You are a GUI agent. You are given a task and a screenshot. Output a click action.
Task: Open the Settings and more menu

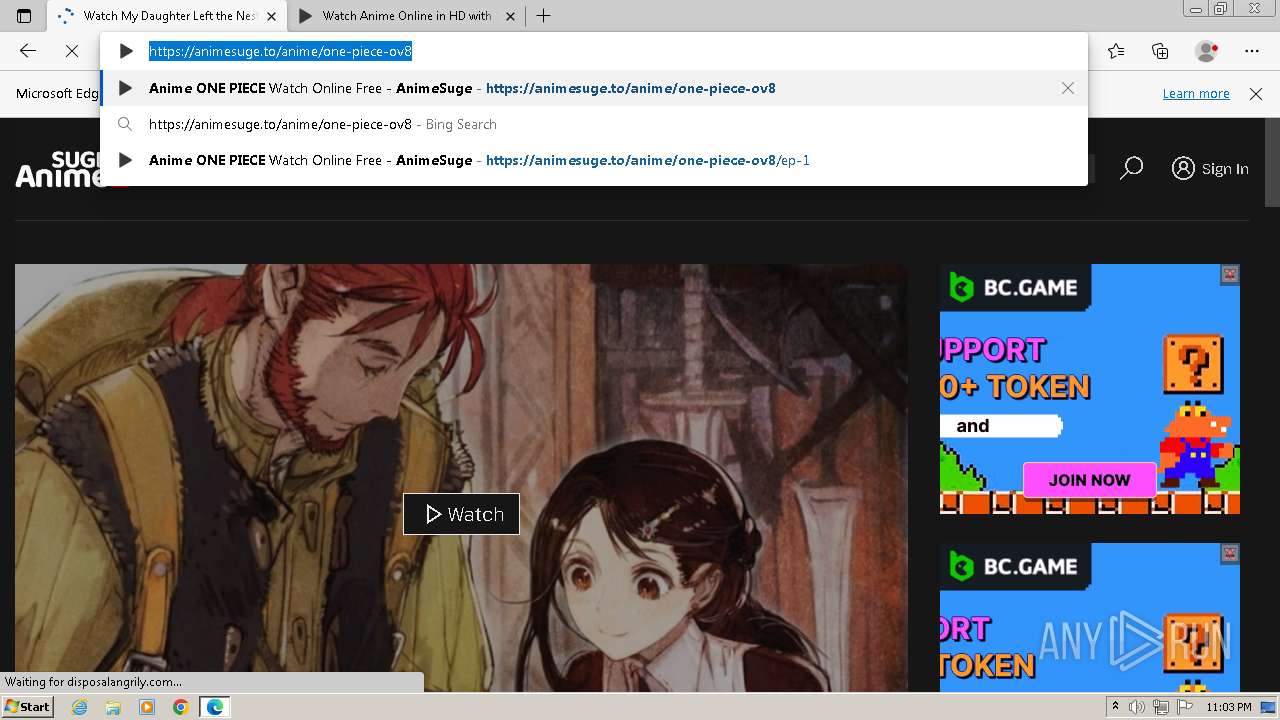1252,51
